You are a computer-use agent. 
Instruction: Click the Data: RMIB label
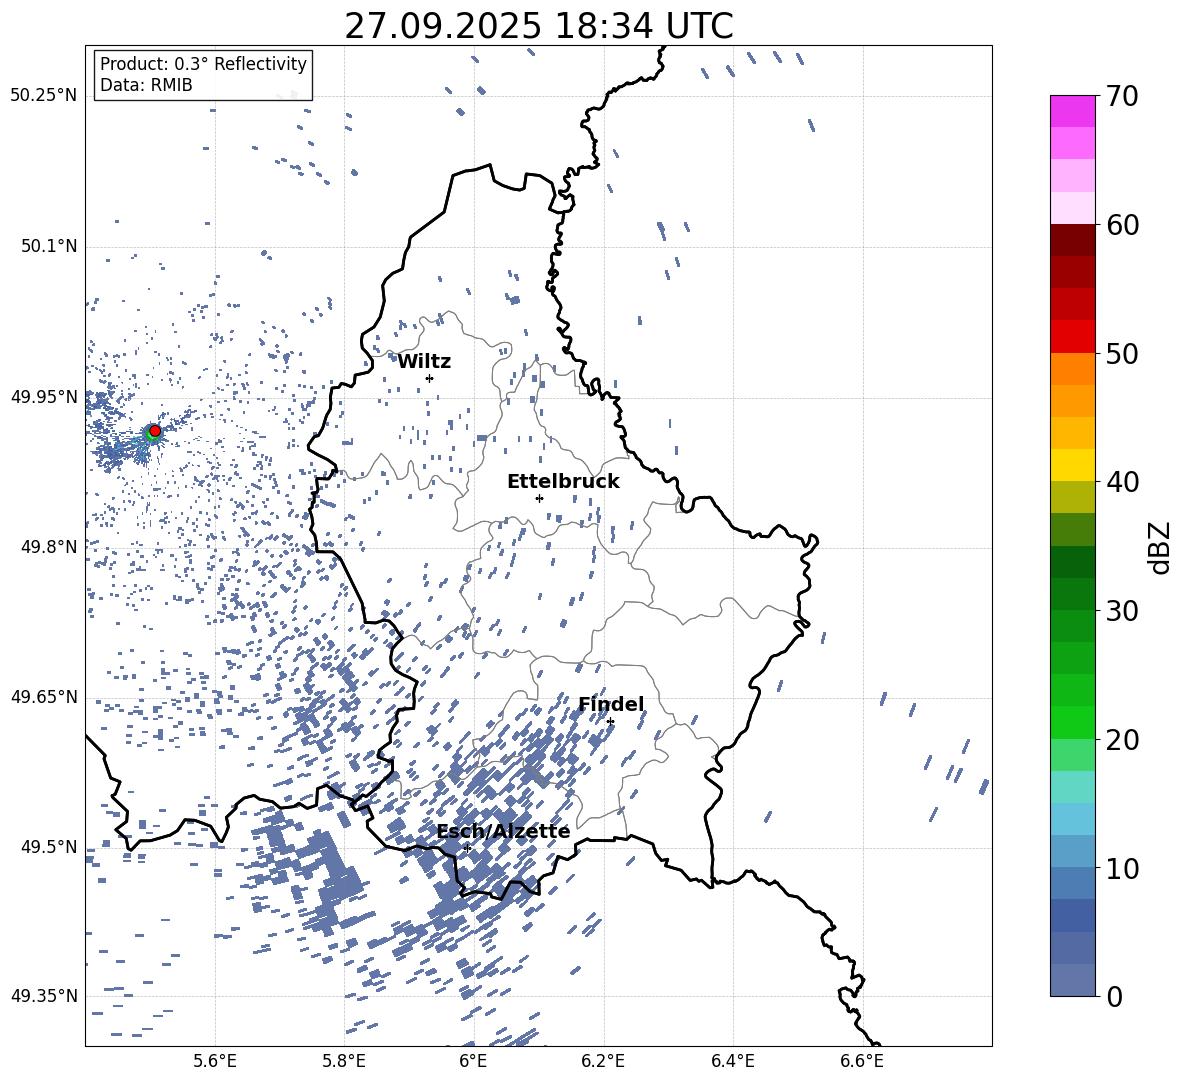[x=146, y=85]
